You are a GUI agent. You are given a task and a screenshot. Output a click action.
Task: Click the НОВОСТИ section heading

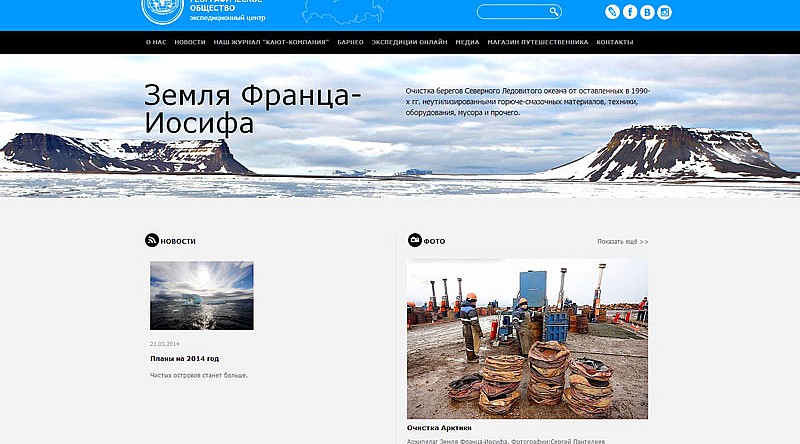tap(178, 241)
